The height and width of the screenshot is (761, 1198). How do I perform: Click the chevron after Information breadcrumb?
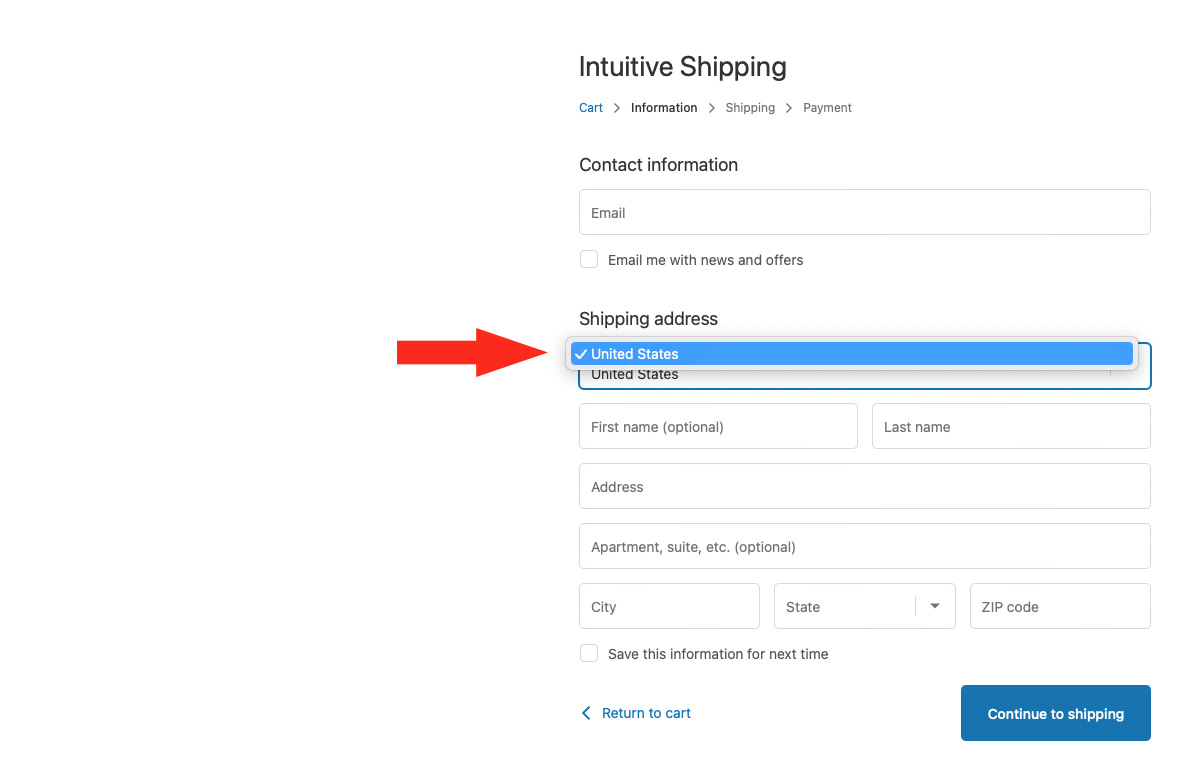[x=712, y=108]
